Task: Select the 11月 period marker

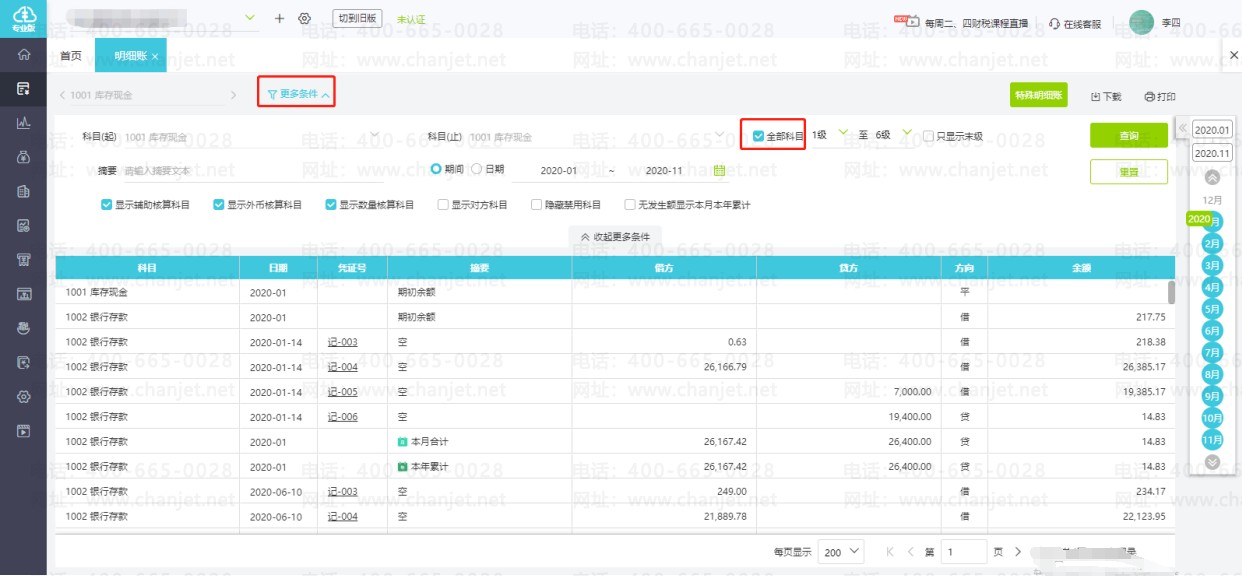Action: click(1212, 439)
